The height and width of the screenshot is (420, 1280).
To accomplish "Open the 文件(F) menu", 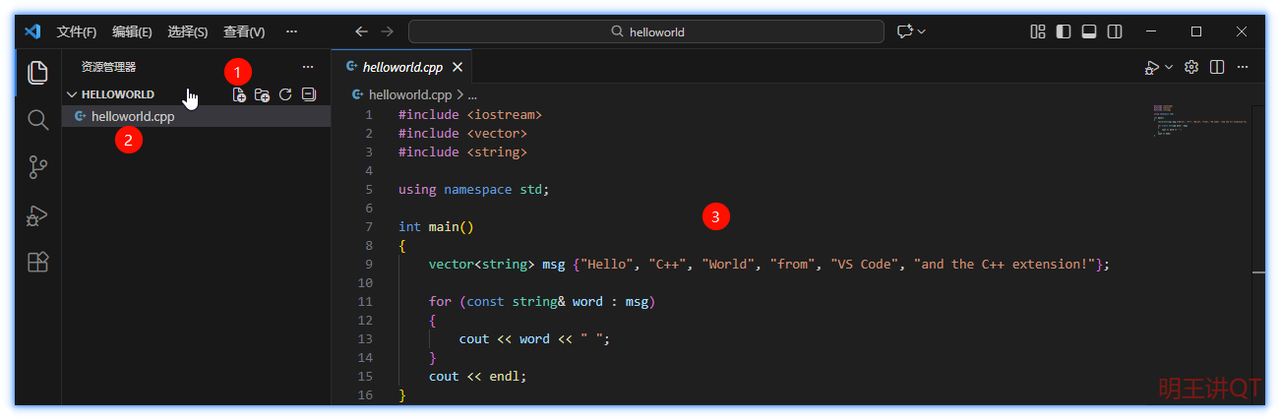I will click(76, 32).
